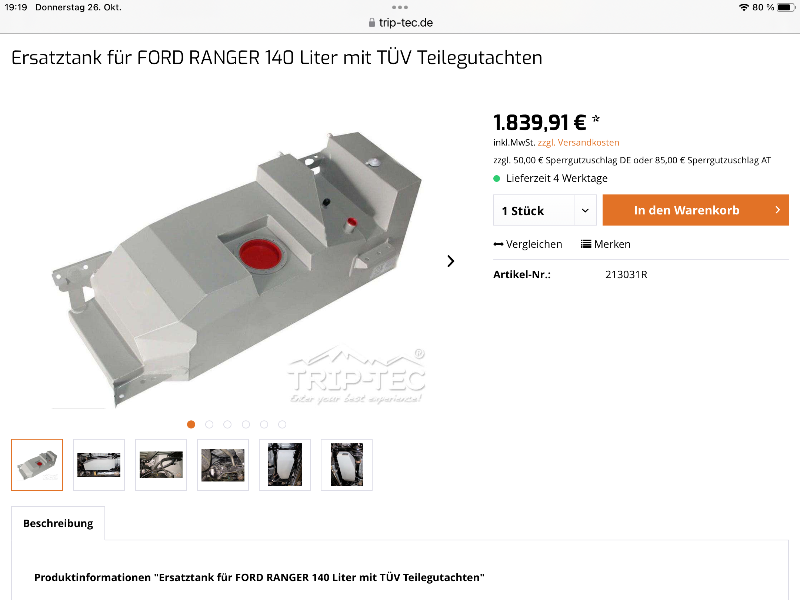This screenshot has width=800, height=600.
Task: Click the Merken list icon
Action: click(x=586, y=244)
